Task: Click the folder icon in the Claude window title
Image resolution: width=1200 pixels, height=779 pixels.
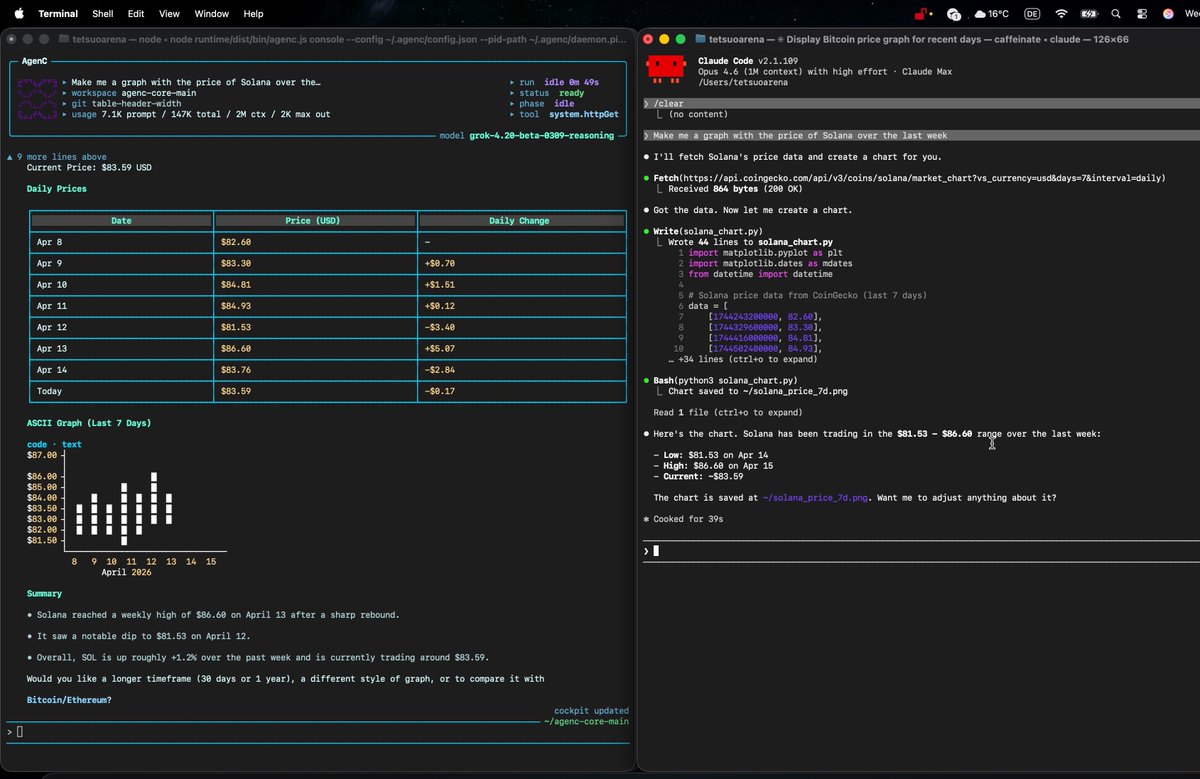Action: (x=698, y=39)
